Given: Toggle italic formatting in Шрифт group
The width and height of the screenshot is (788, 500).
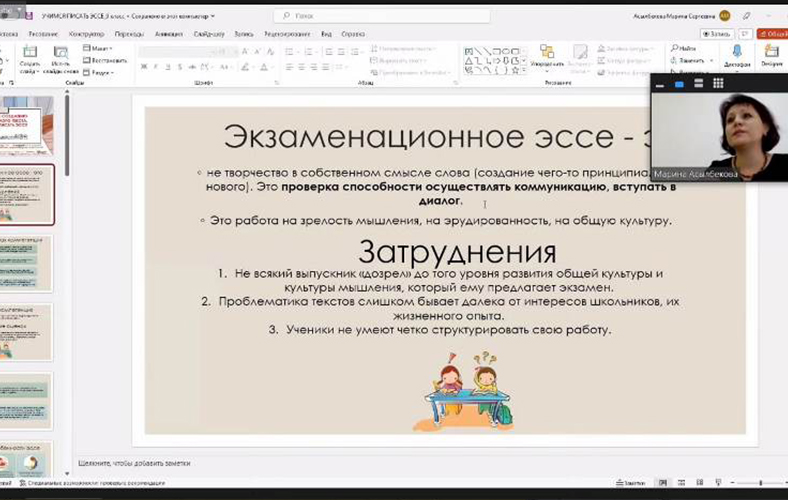Looking at the screenshot, I should pos(156,66).
